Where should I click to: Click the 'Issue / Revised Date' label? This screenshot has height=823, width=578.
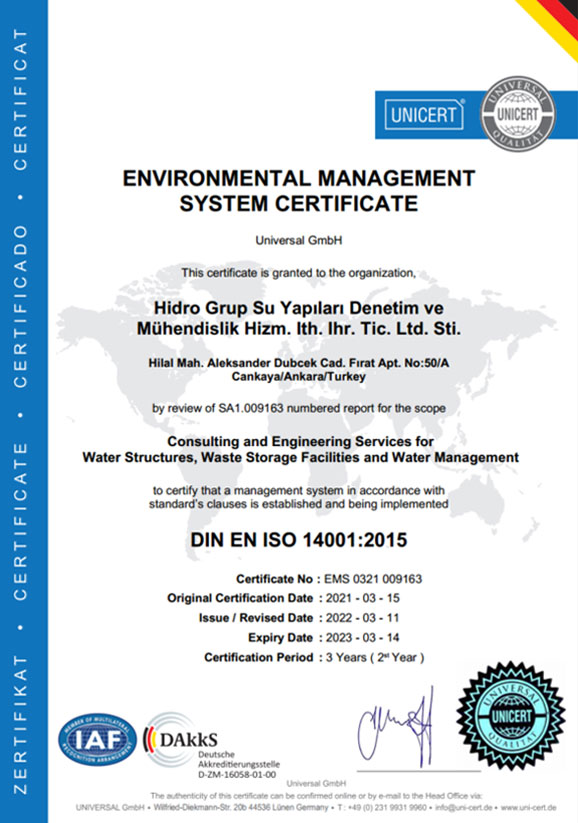point(256,618)
